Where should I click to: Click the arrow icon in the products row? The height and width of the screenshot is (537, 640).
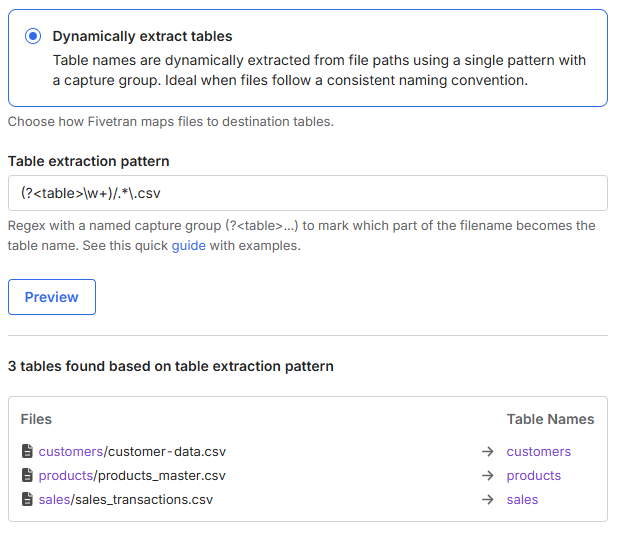click(x=487, y=476)
